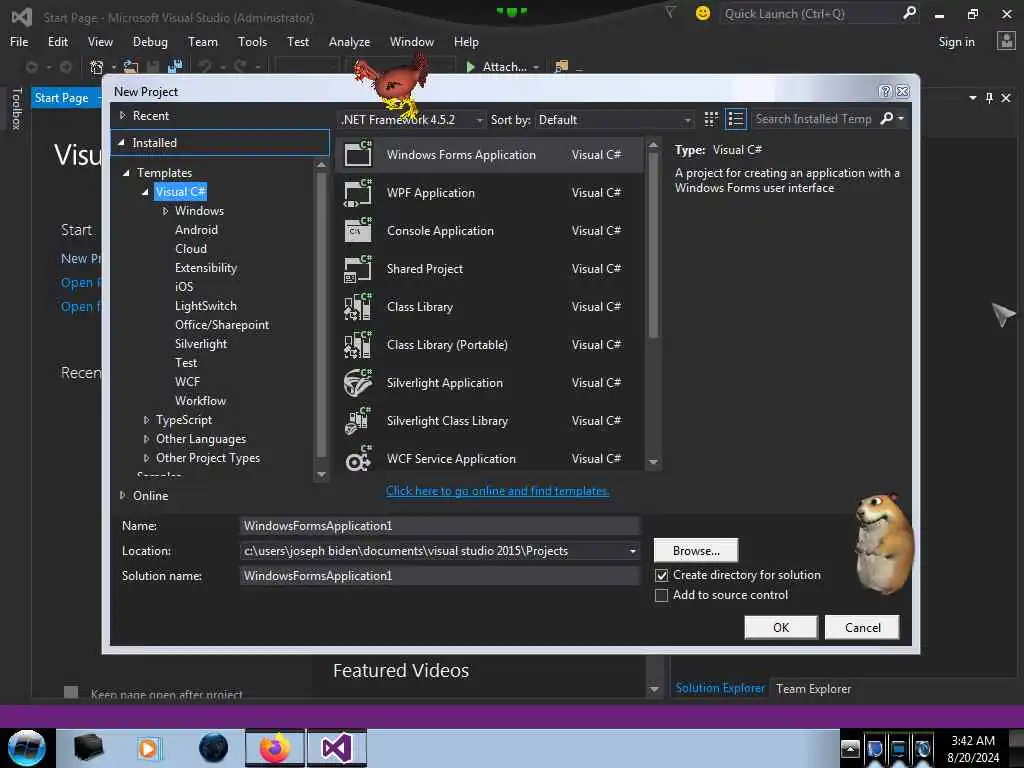
Task: Select the Console Application template icon
Action: coord(358,231)
